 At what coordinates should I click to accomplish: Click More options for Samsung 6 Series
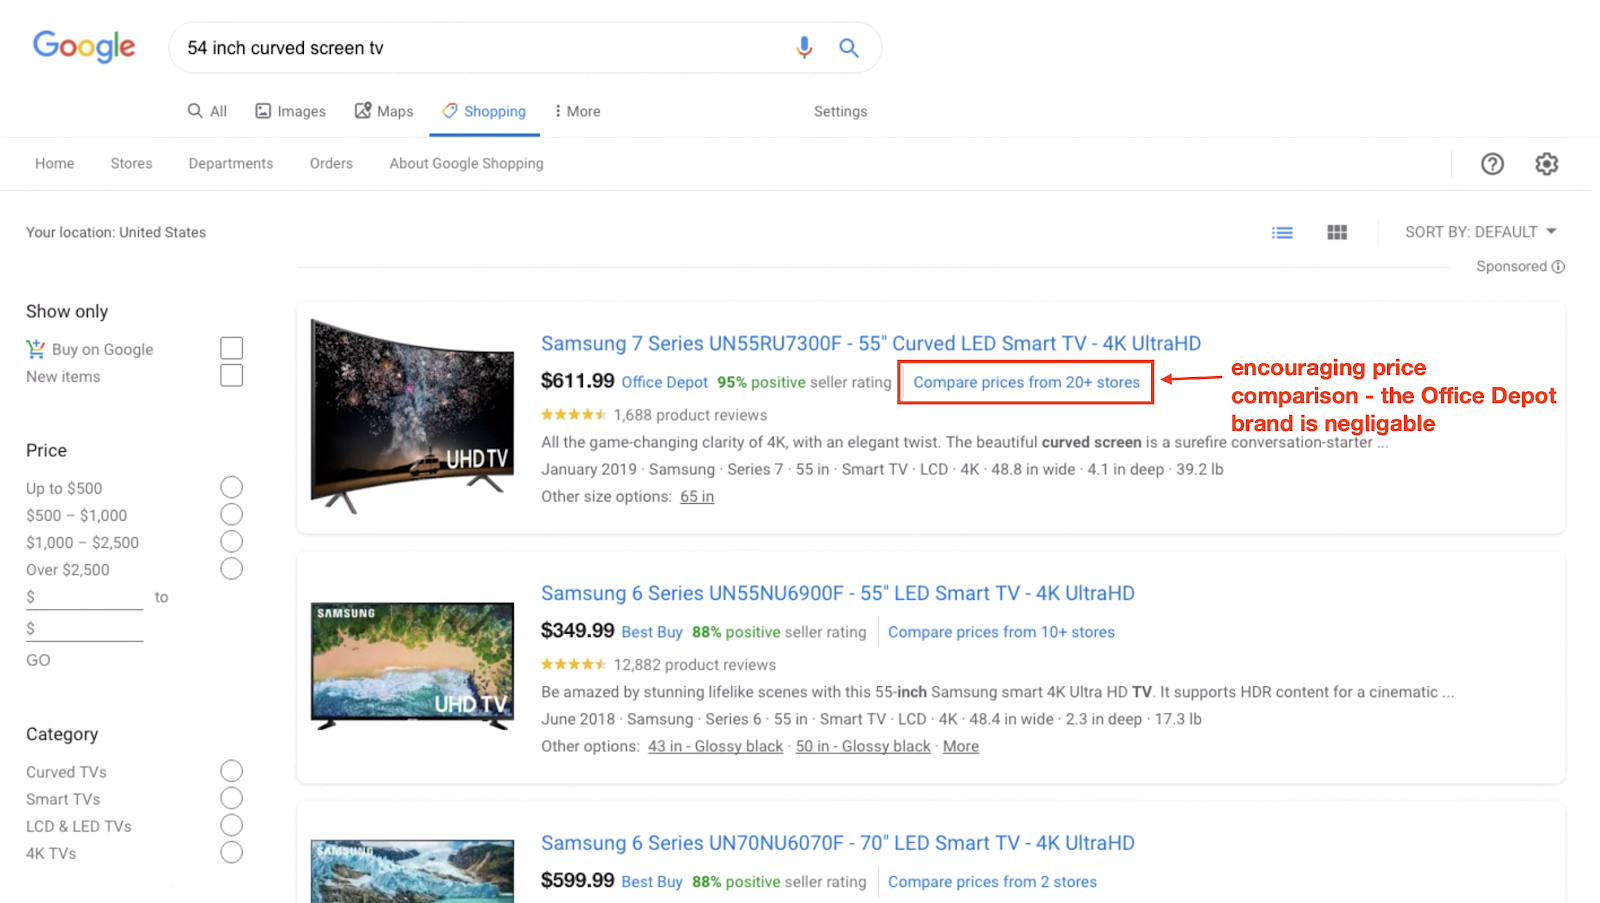pyautogui.click(x=961, y=746)
